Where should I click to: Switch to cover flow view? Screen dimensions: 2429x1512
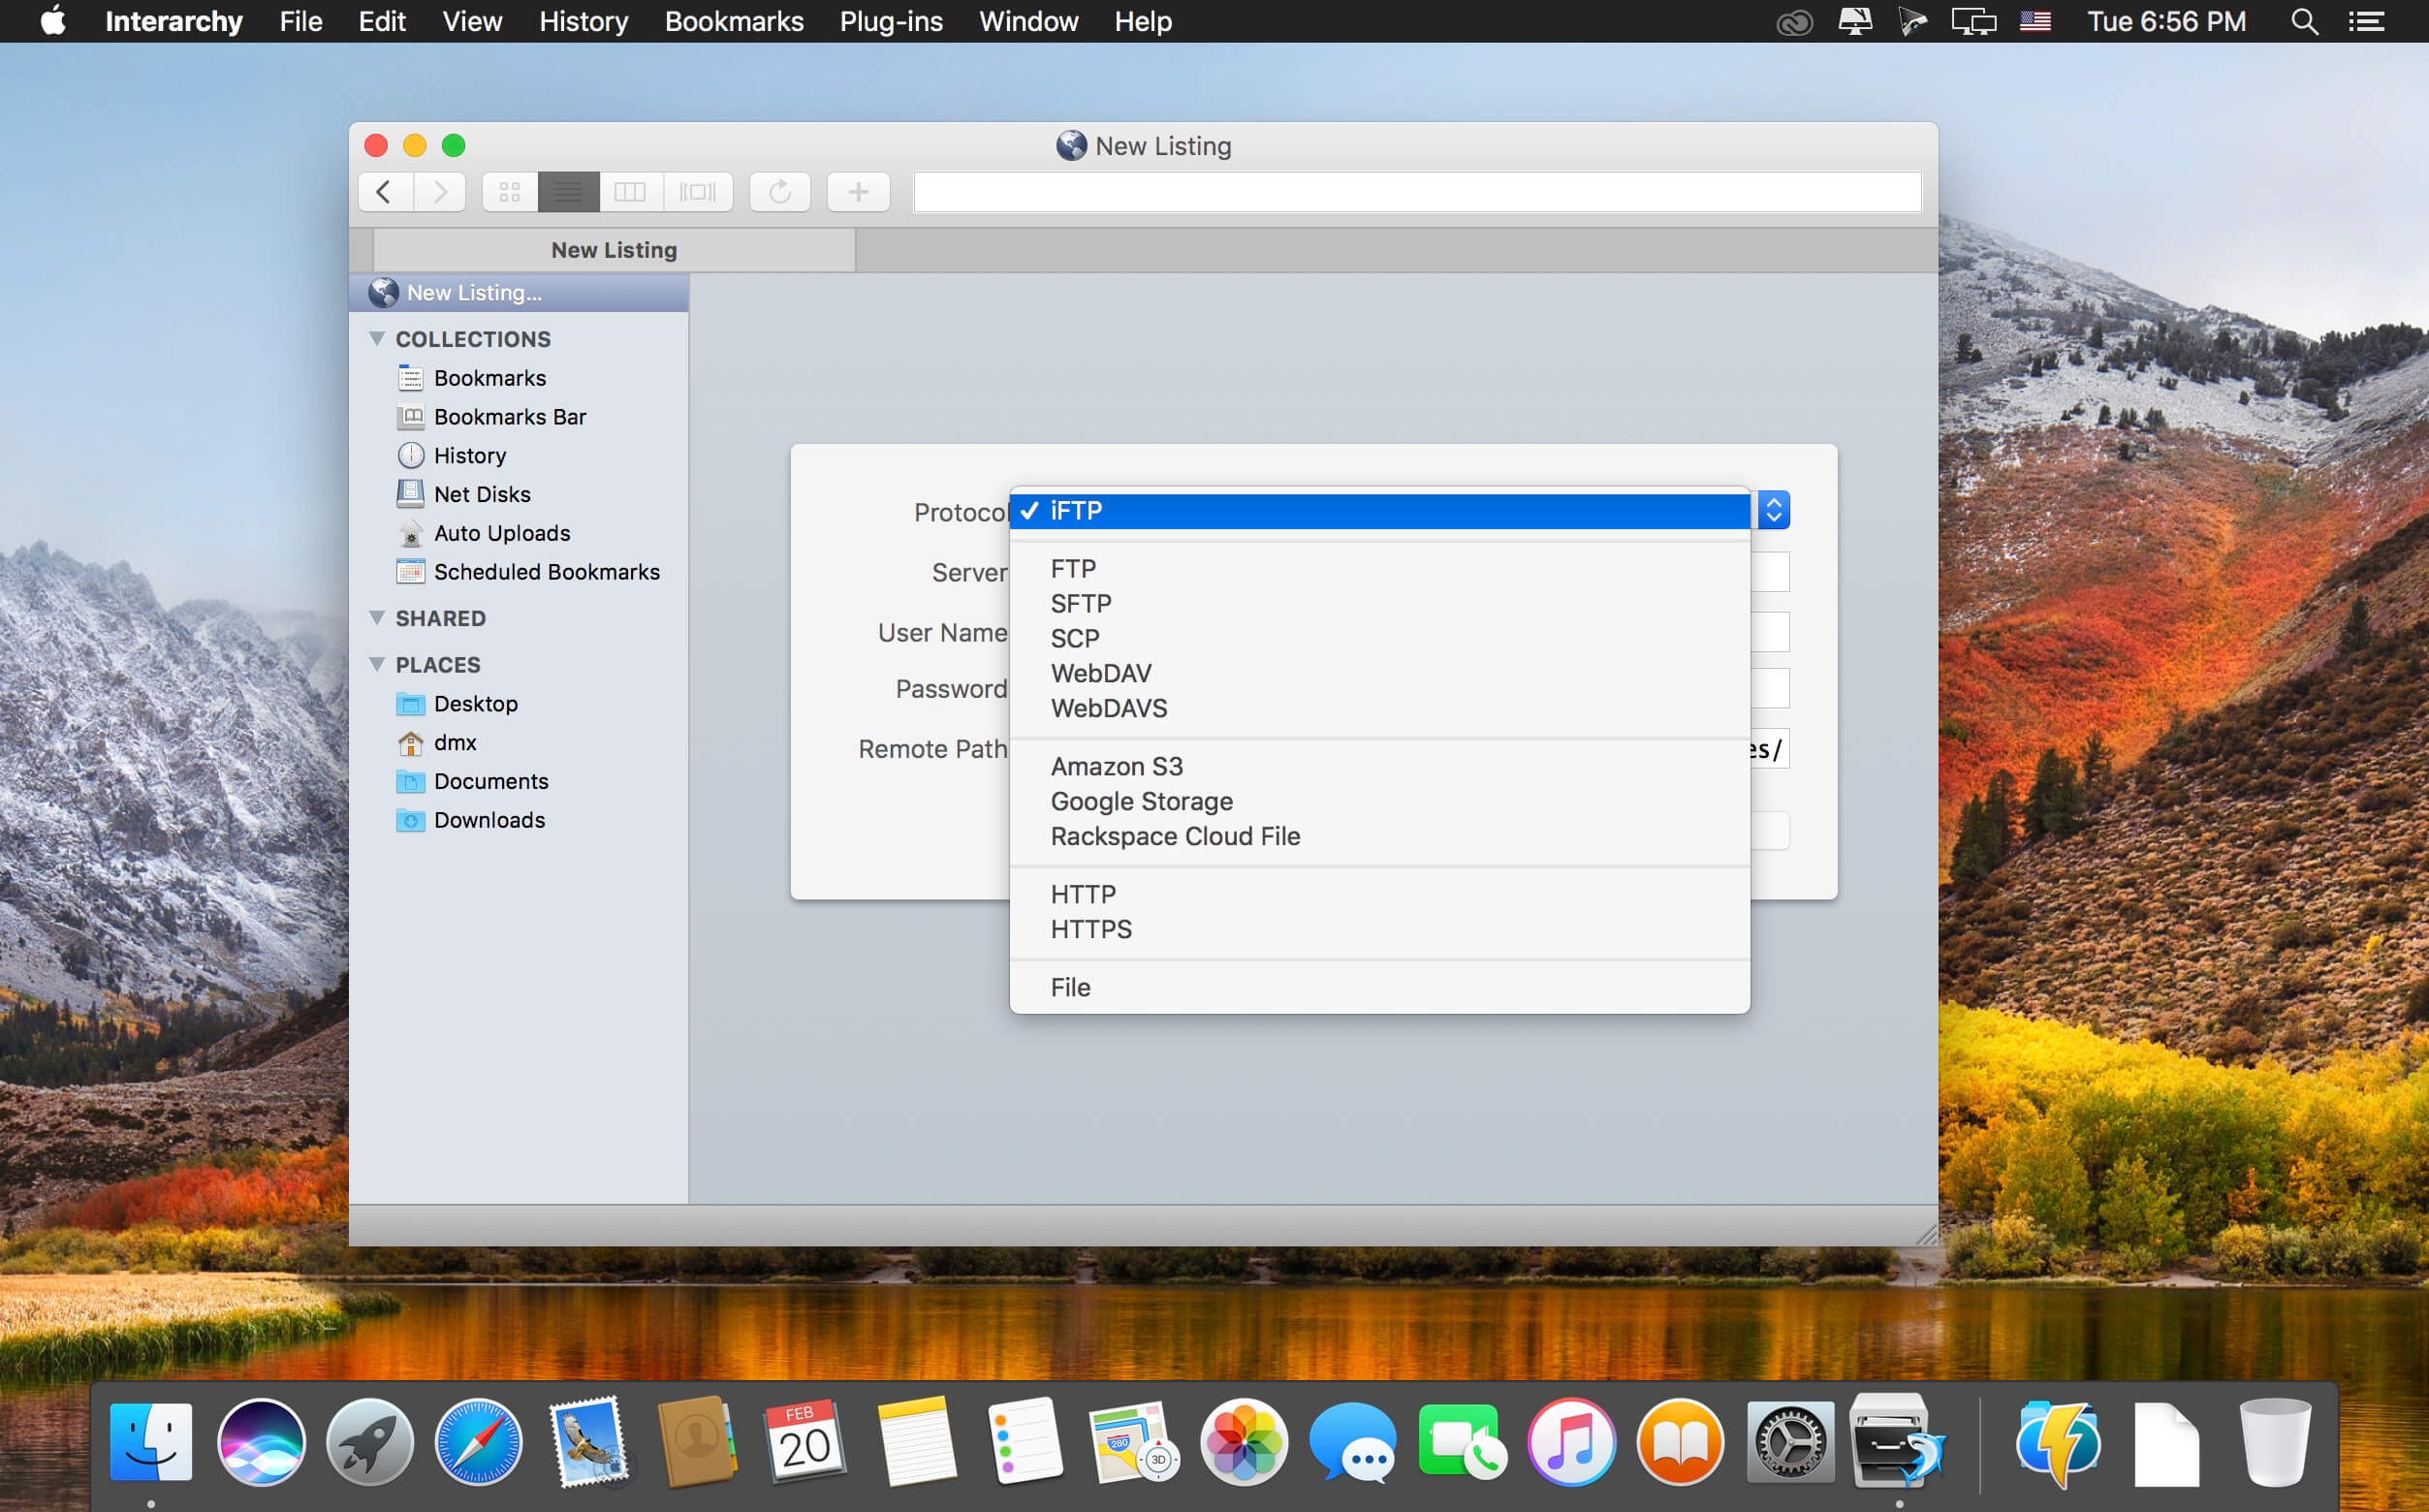click(698, 191)
